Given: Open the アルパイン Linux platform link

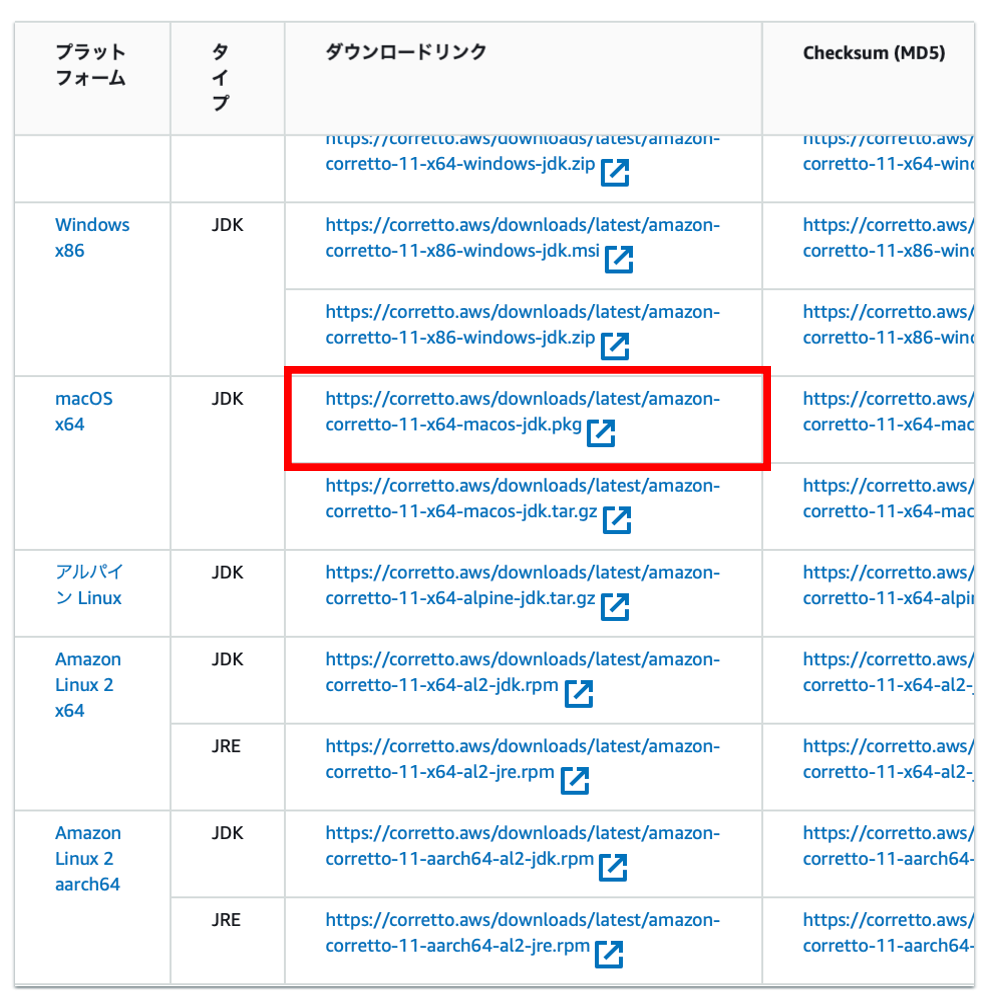Looking at the screenshot, I should click(x=88, y=585).
